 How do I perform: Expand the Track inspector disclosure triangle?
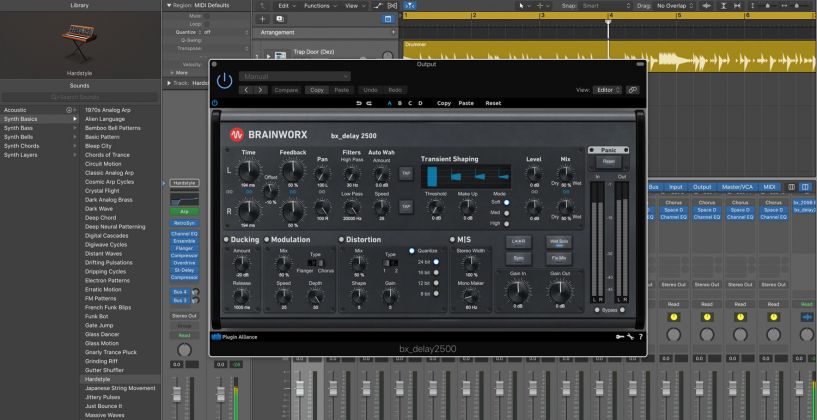click(169, 83)
